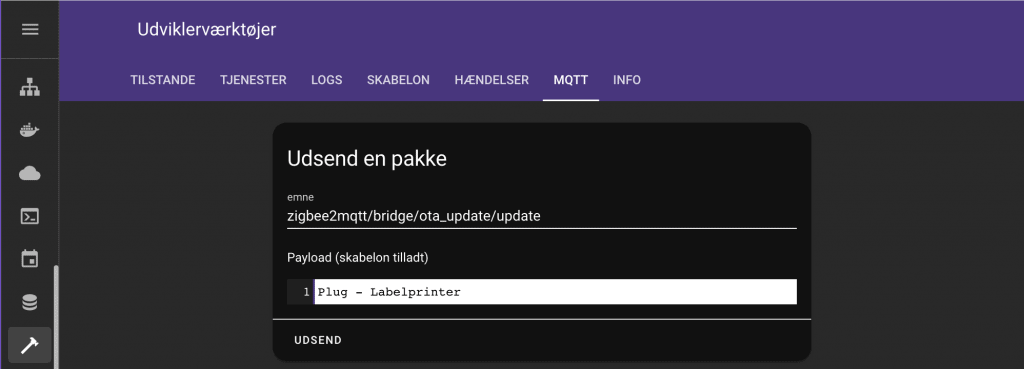1024x369 pixels.
Task: Focus the emne topic input field
Action: 542,216
